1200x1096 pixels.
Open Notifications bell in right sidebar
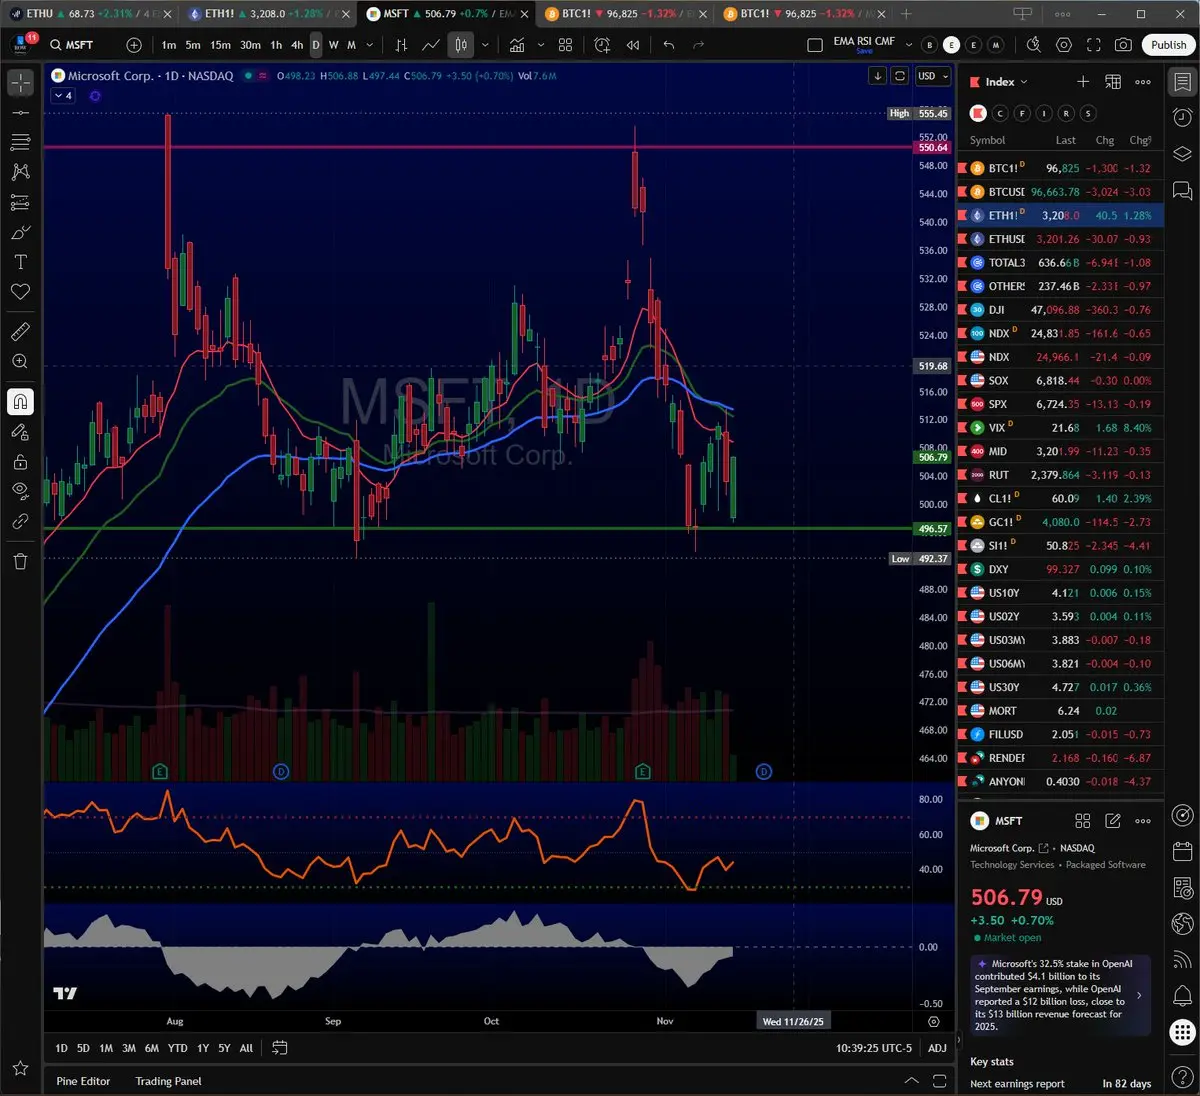point(1182,996)
